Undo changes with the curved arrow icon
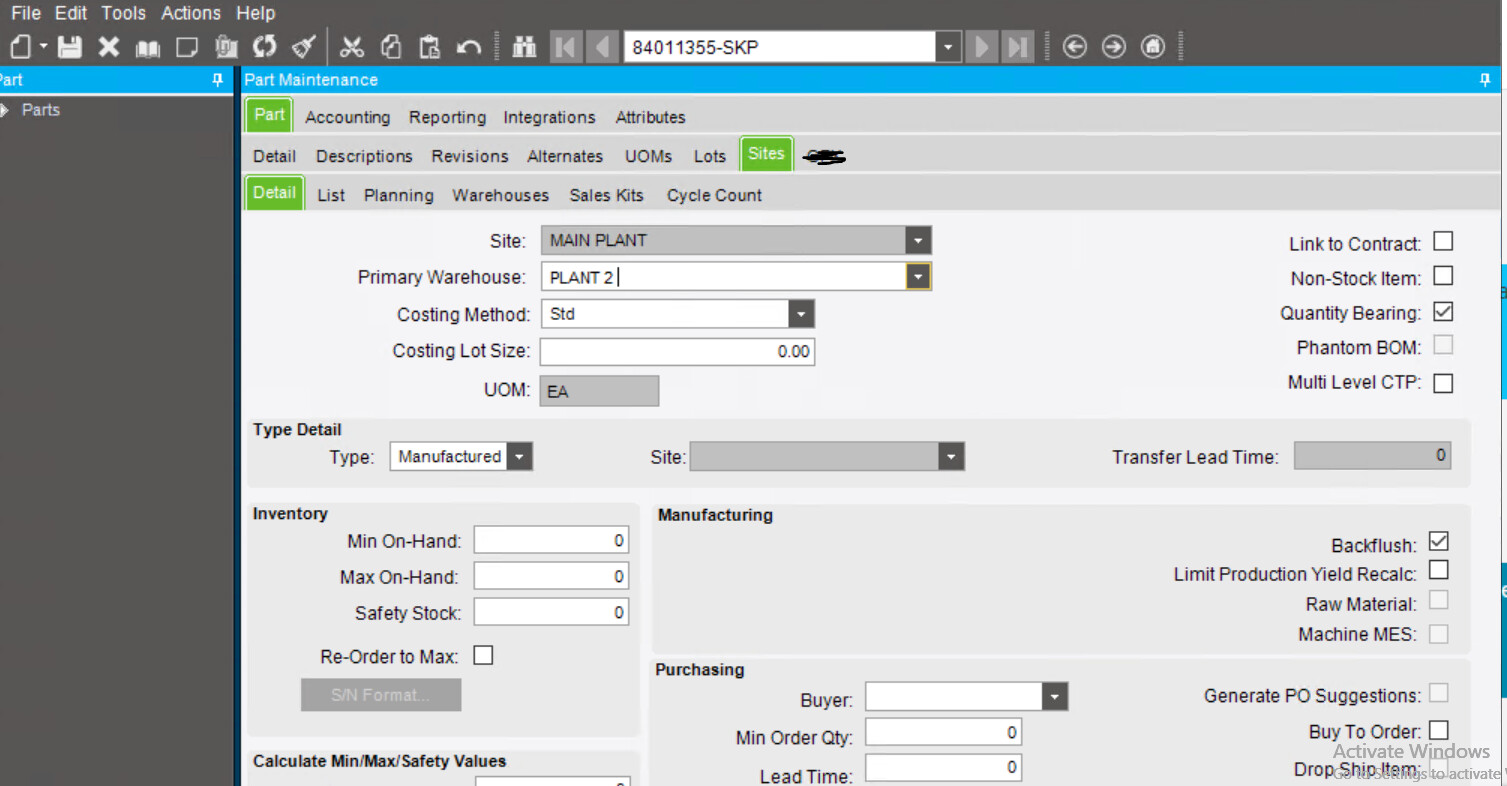The height and width of the screenshot is (786, 1507). tap(469, 47)
